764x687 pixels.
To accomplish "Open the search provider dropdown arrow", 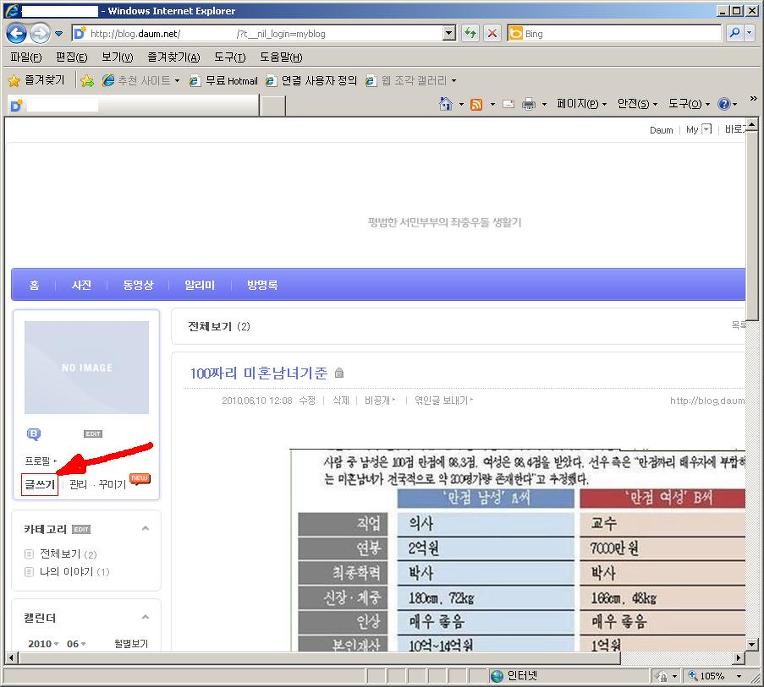I will 749,33.
